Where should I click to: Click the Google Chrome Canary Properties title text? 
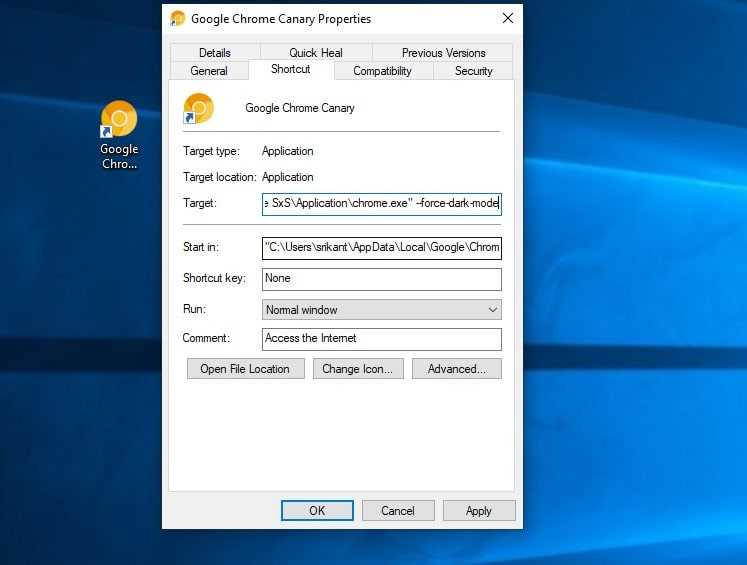[x=281, y=19]
